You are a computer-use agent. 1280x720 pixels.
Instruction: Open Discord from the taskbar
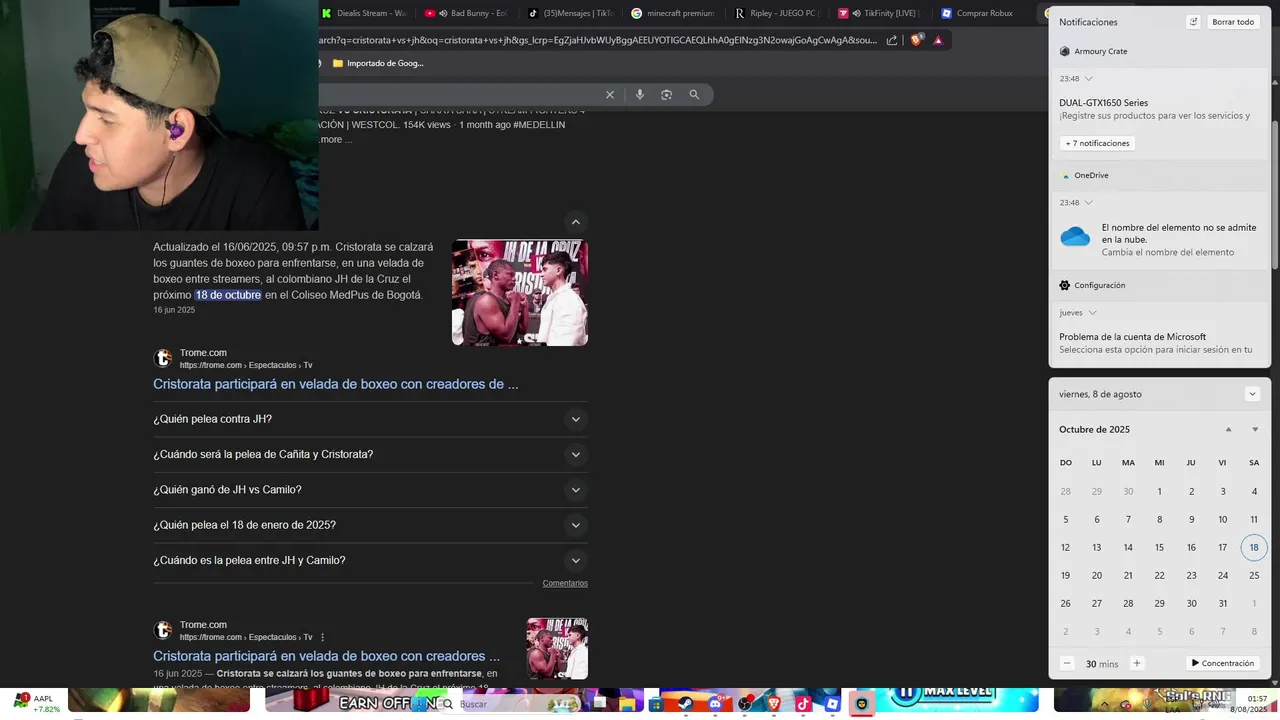pos(715,704)
